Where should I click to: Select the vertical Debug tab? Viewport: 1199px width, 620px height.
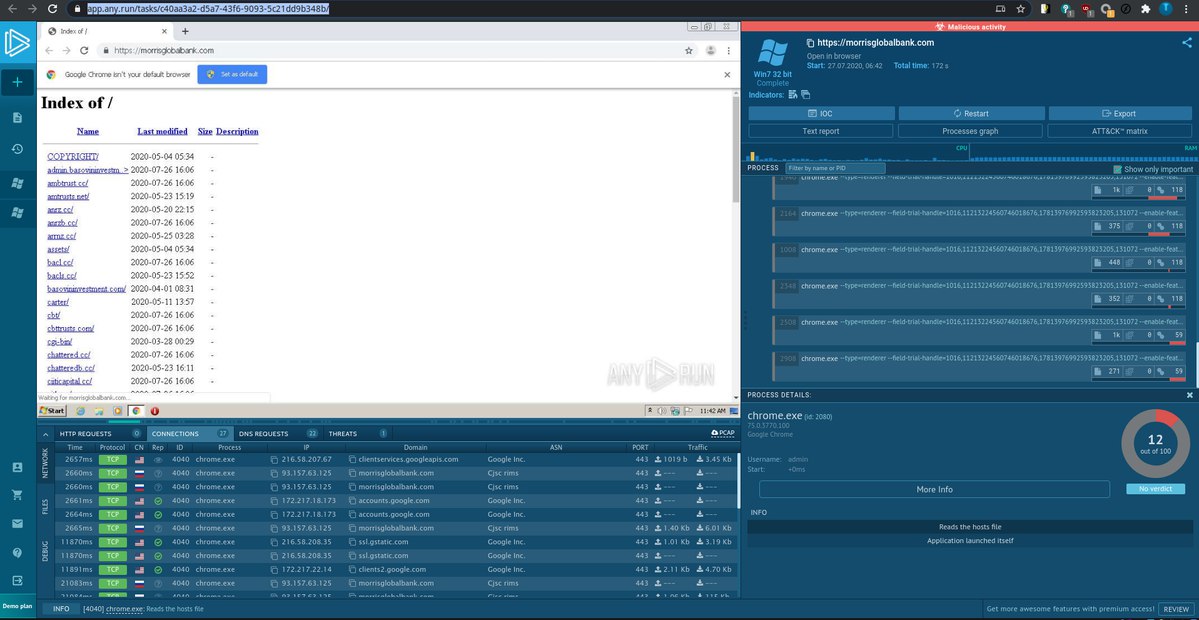45,551
